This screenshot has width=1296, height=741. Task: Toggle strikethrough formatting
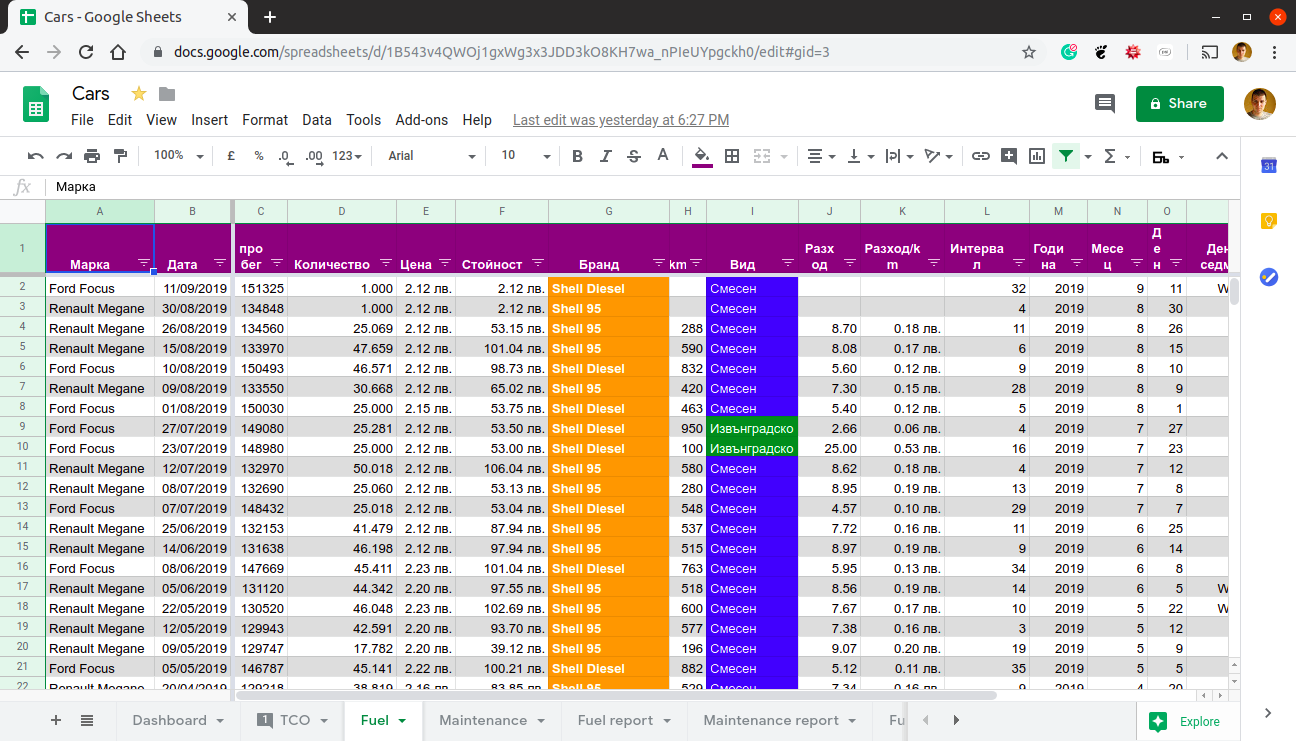click(633, 156)
